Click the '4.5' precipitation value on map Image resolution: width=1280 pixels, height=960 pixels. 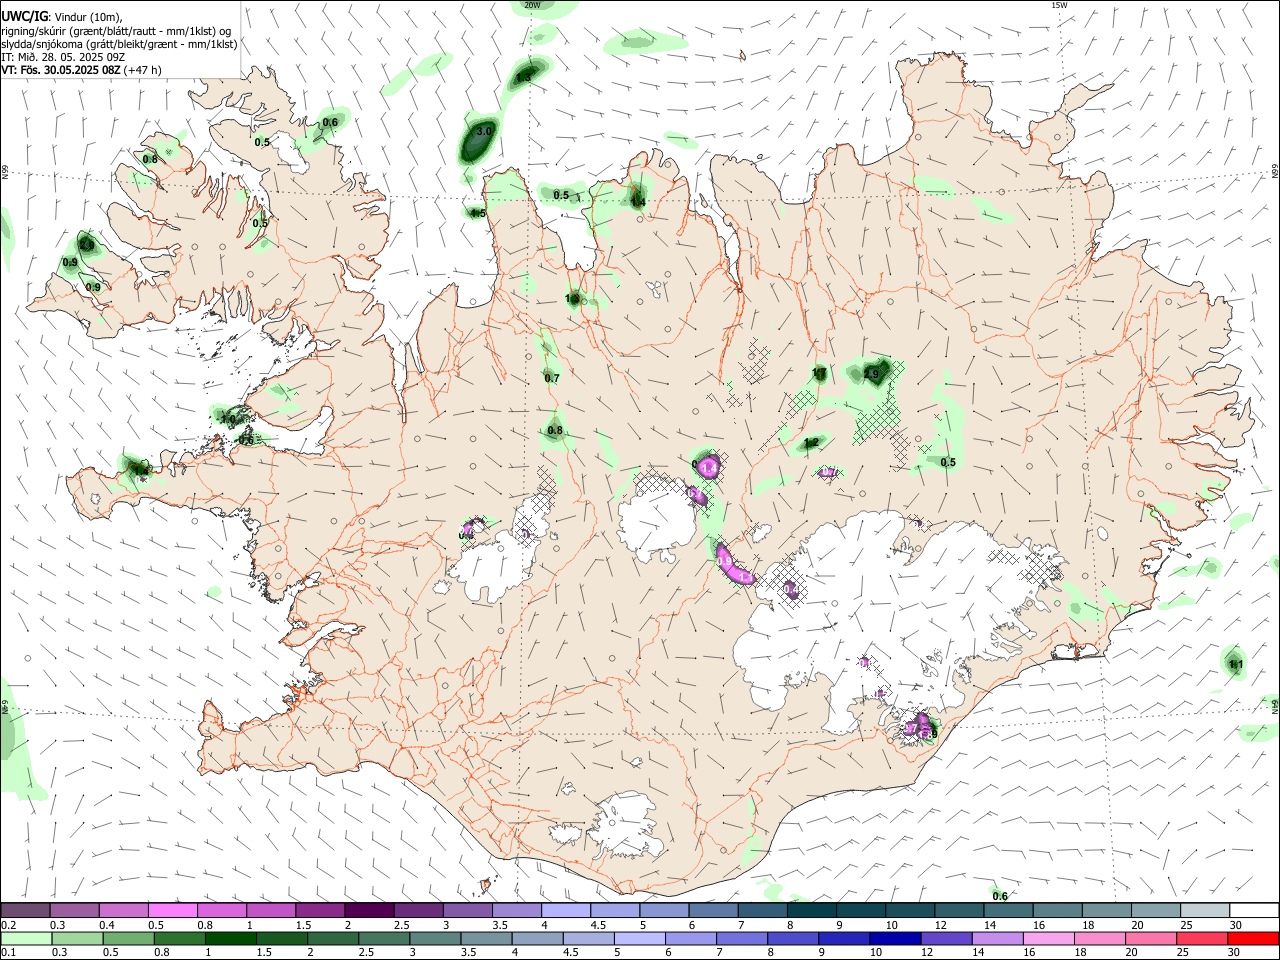tap(478, 213)
